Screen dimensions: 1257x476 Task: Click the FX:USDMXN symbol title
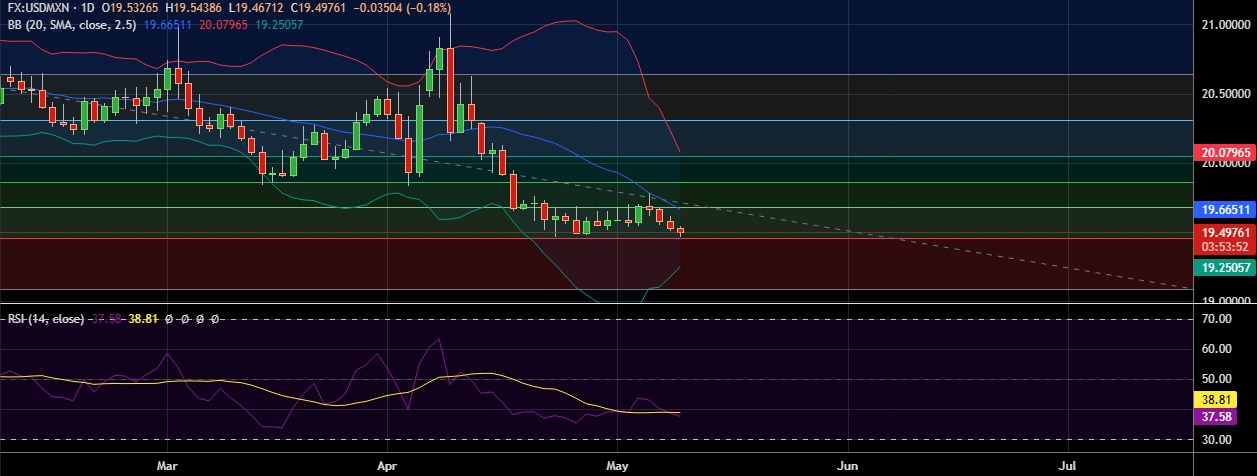pos(39,8)
